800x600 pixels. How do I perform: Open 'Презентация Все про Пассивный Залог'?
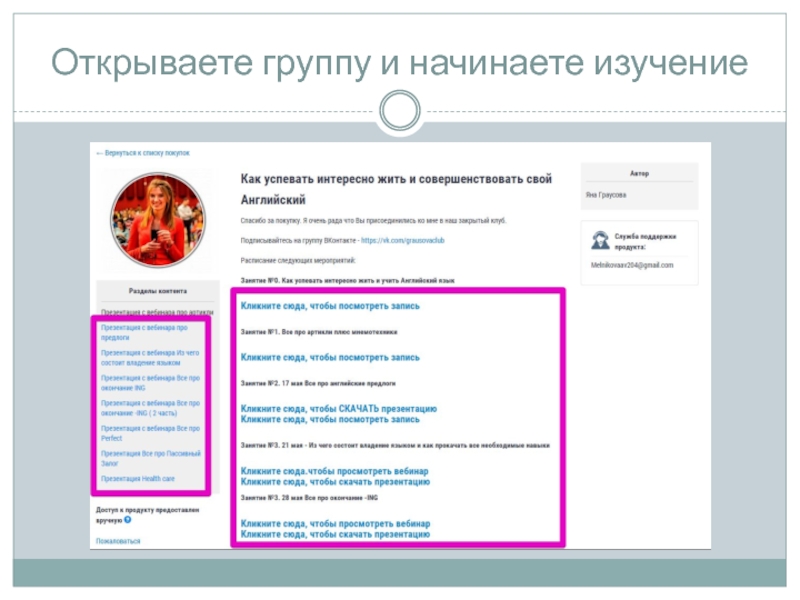pos(150,458)
